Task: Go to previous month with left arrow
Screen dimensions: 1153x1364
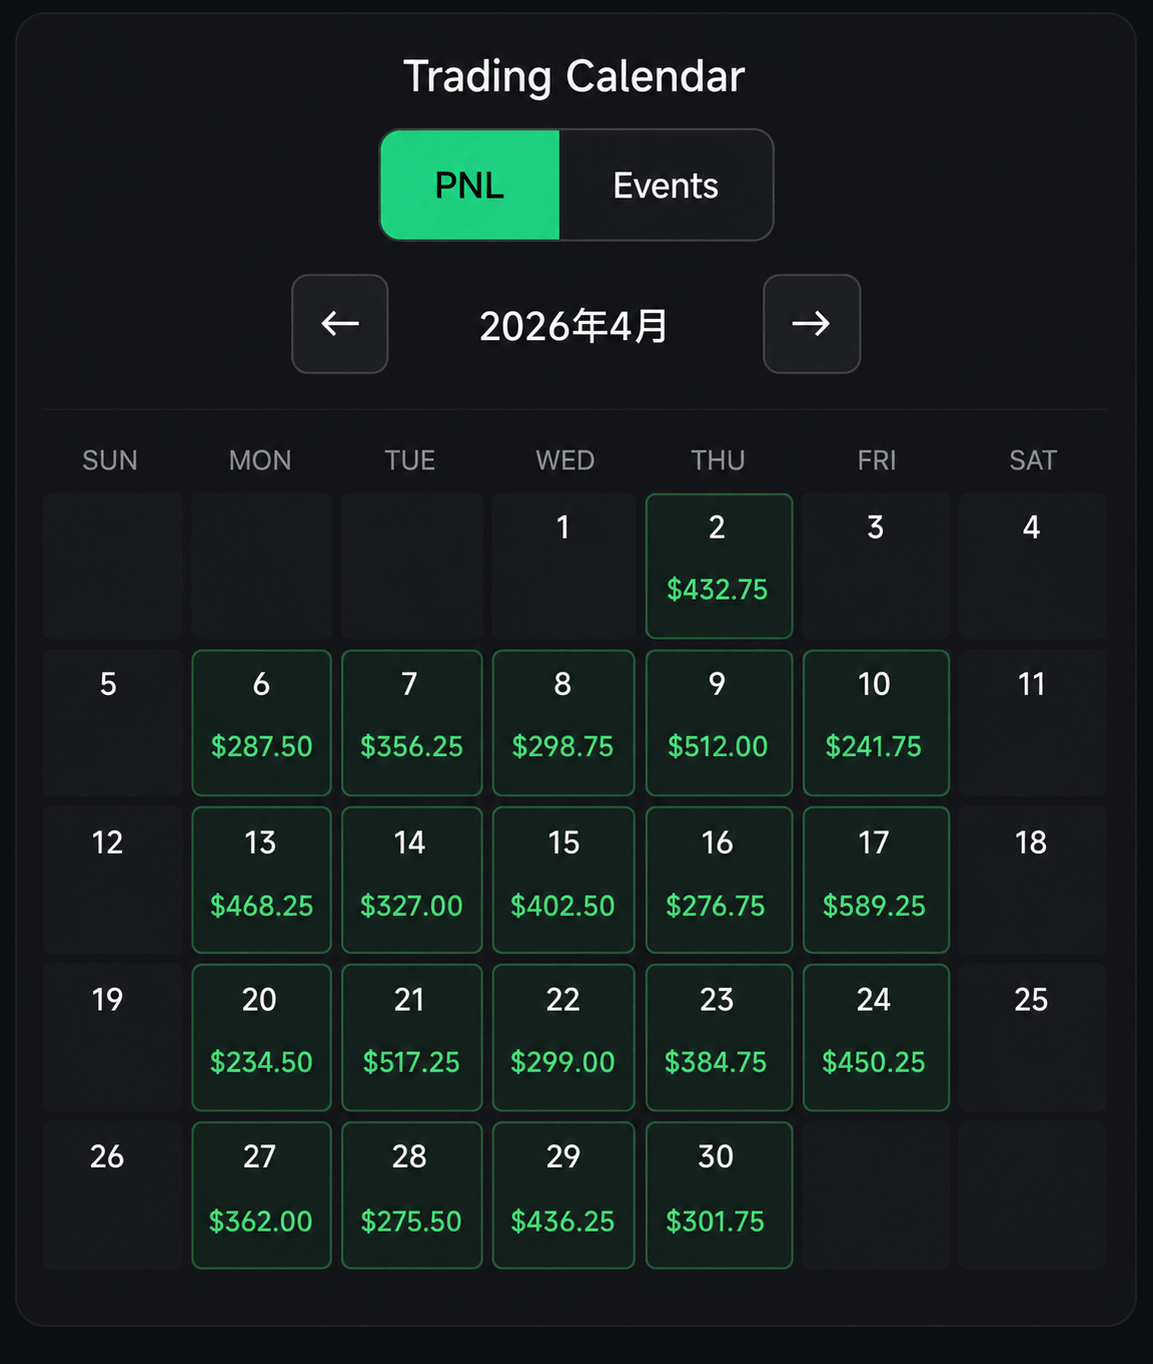Action: 340,324
